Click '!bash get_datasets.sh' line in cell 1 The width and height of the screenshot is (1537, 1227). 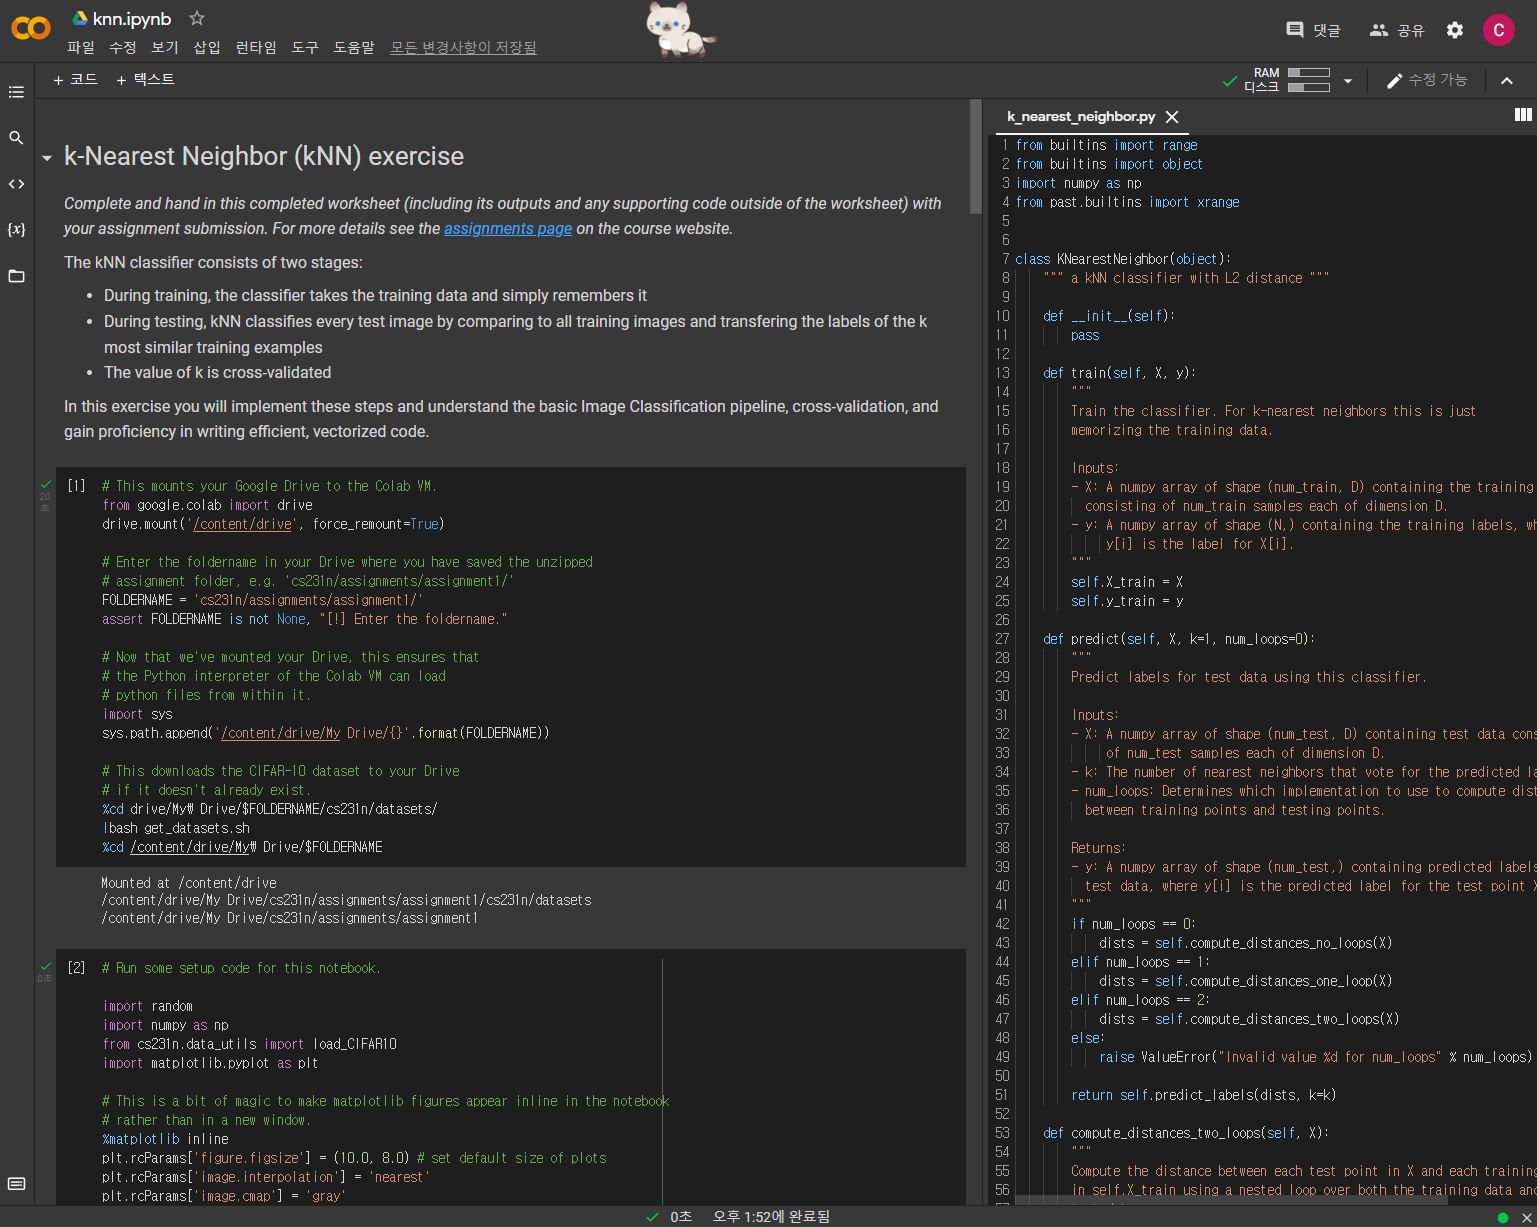pyautogui.click(x=176, y=828)
